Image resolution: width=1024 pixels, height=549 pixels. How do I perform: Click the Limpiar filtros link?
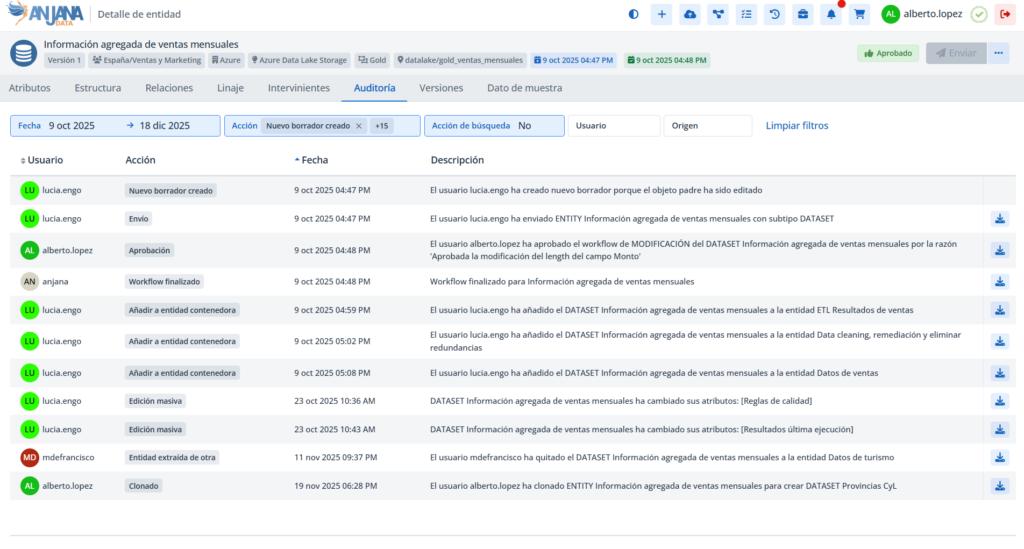point(797,126)
